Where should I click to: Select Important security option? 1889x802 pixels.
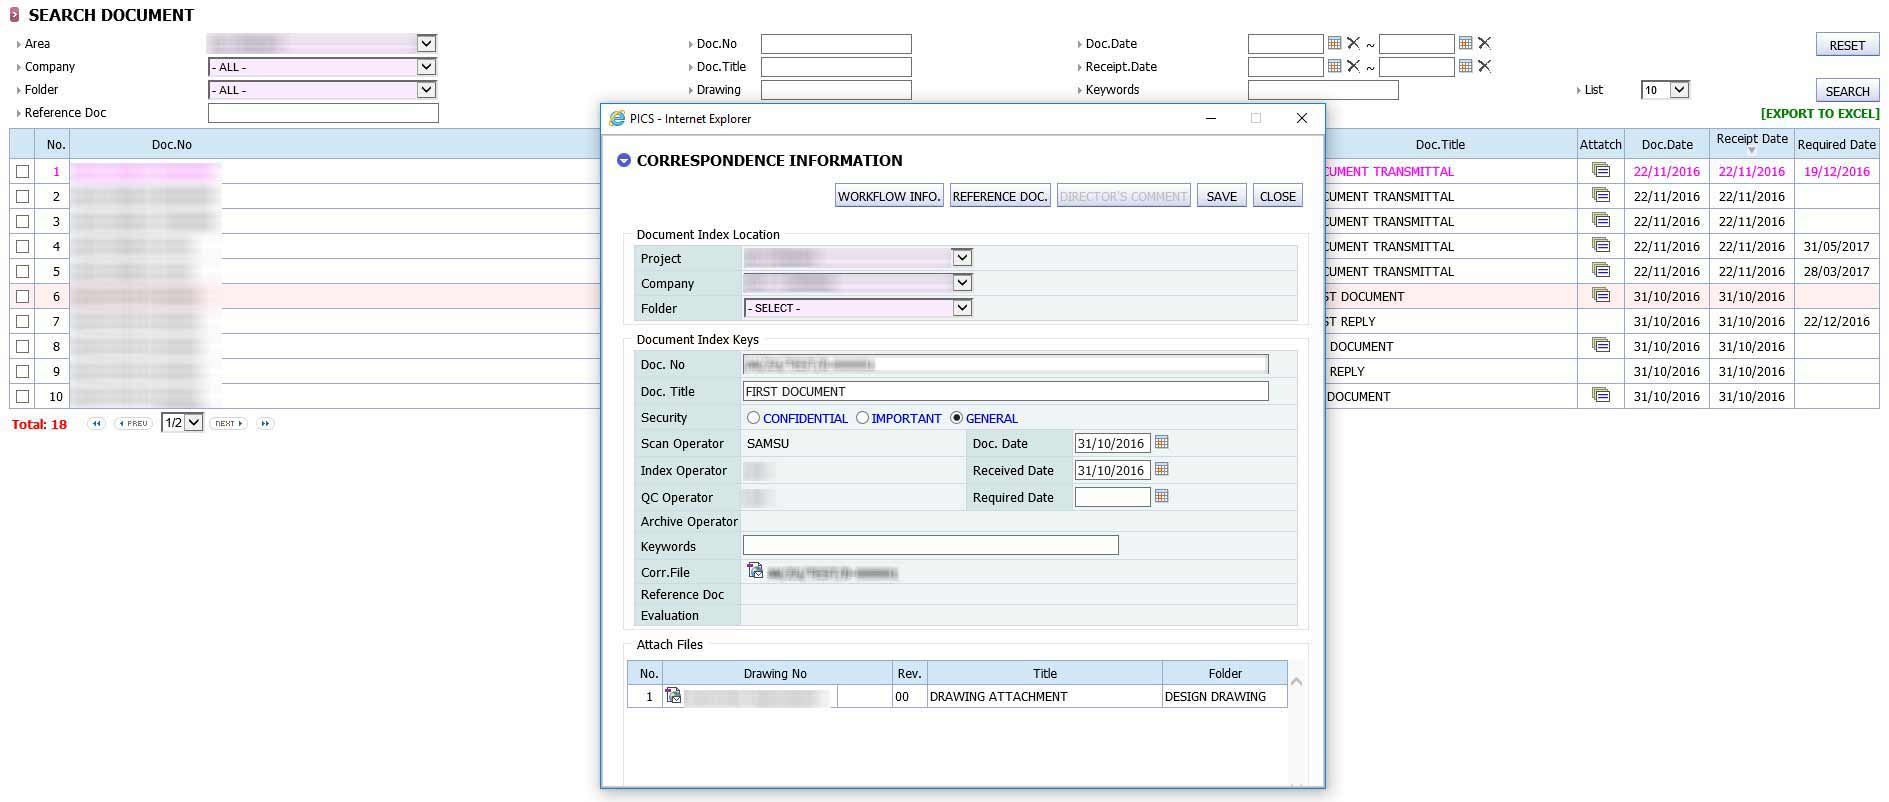point(862,418)
